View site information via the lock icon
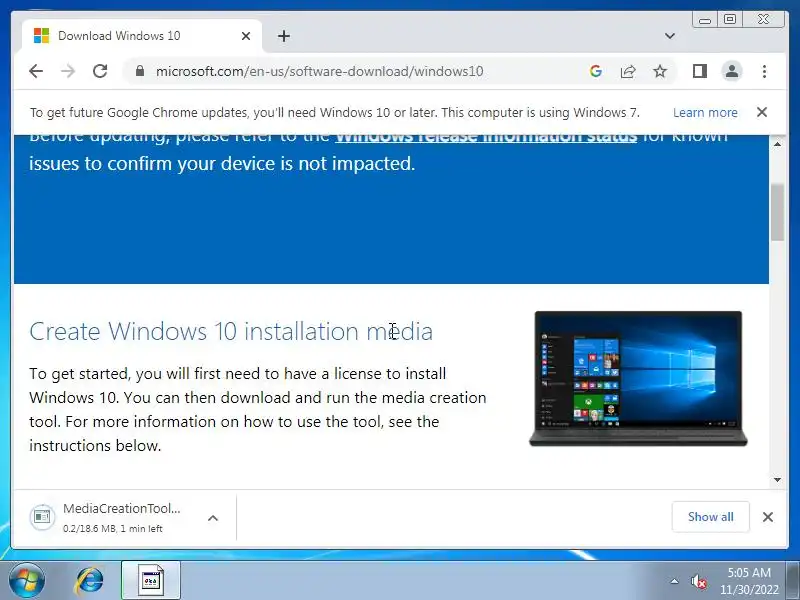800x600 pixels. [x=140, y=71]
